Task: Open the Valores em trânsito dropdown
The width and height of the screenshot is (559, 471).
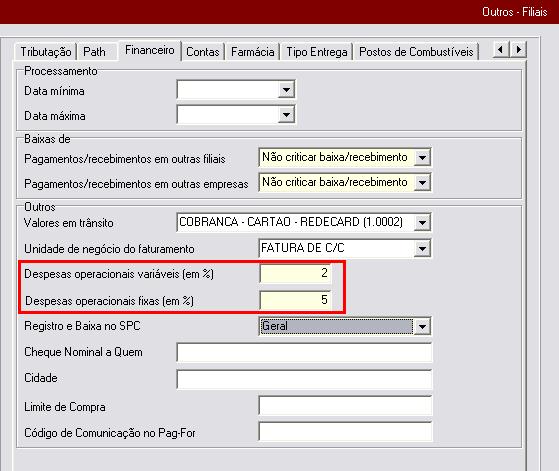Action: pyautogui.click(x=422, y=222)
